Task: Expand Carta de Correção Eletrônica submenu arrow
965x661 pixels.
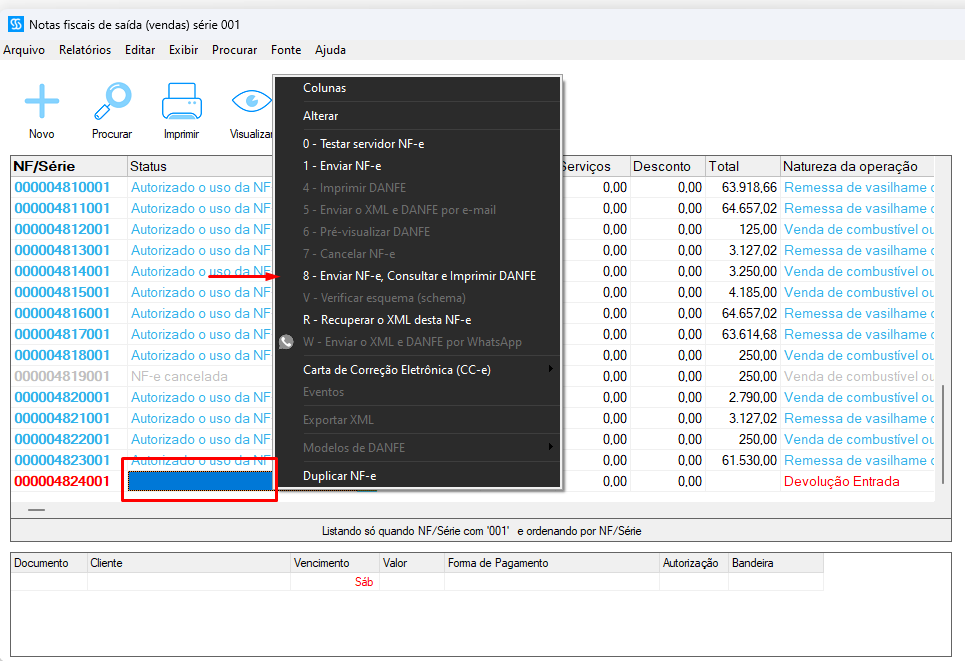Action: (551, 369)
